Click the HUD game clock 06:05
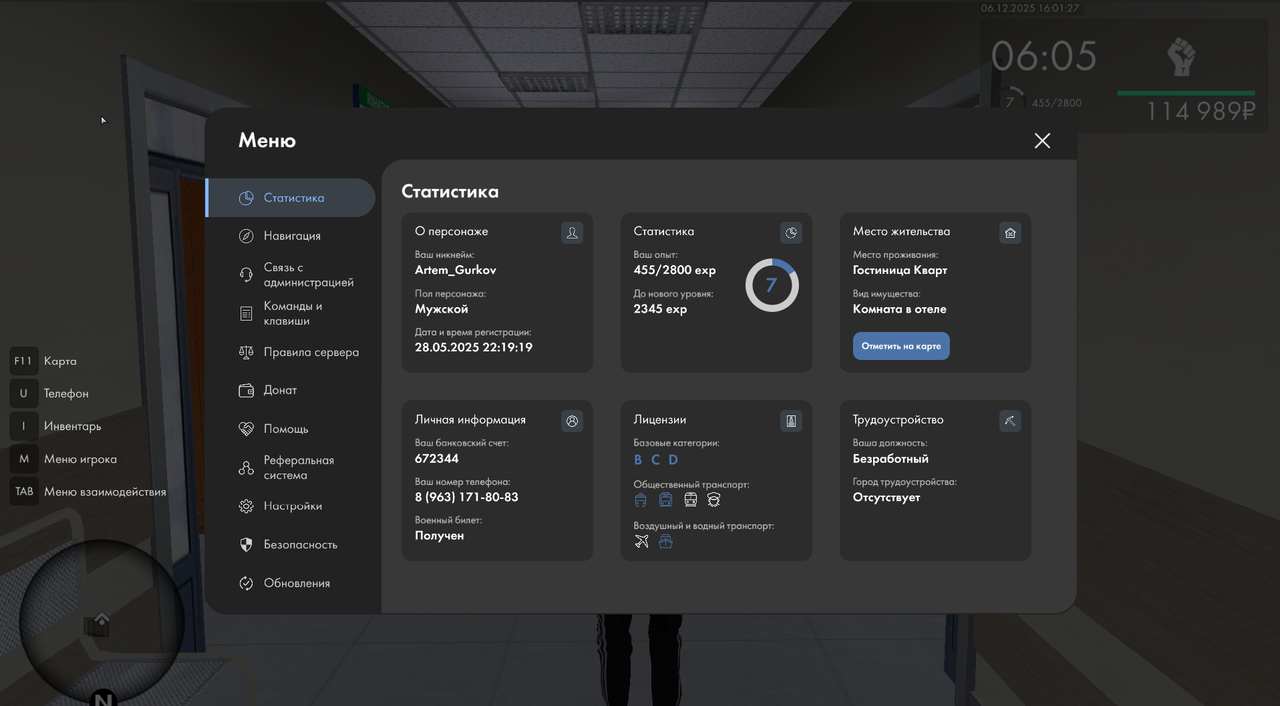1280x706 pixels. click(x=1044, y=56)
